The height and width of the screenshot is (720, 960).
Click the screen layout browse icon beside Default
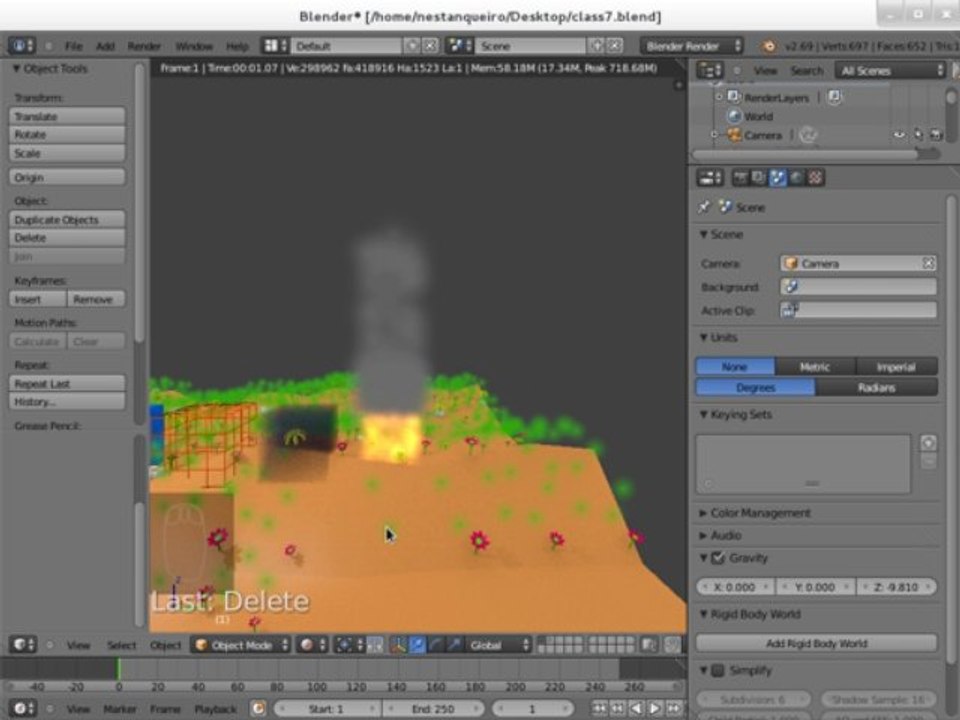pos(274,46)
